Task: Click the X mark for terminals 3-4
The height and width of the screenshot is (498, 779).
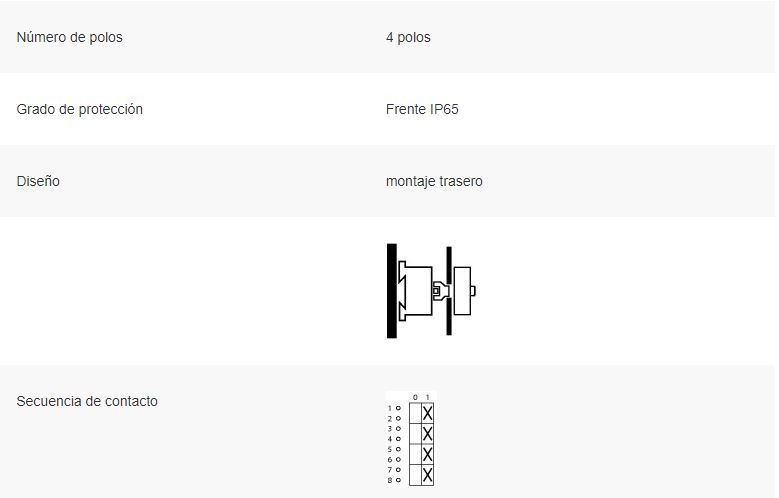Action: [x=427, y=433]
